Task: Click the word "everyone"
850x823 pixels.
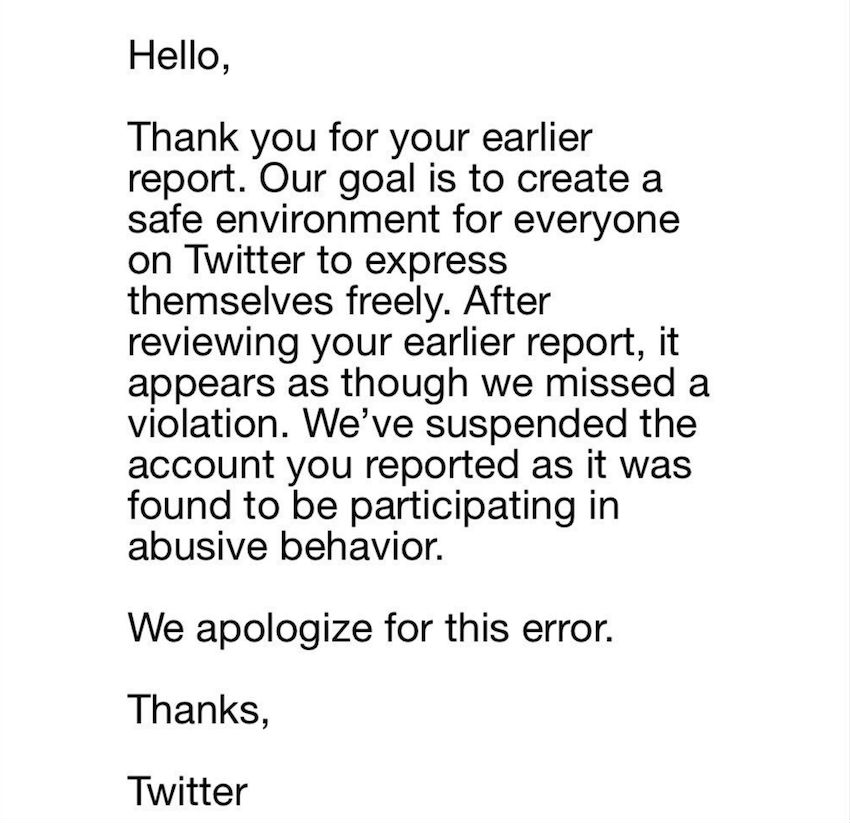Action: (596, 221)
